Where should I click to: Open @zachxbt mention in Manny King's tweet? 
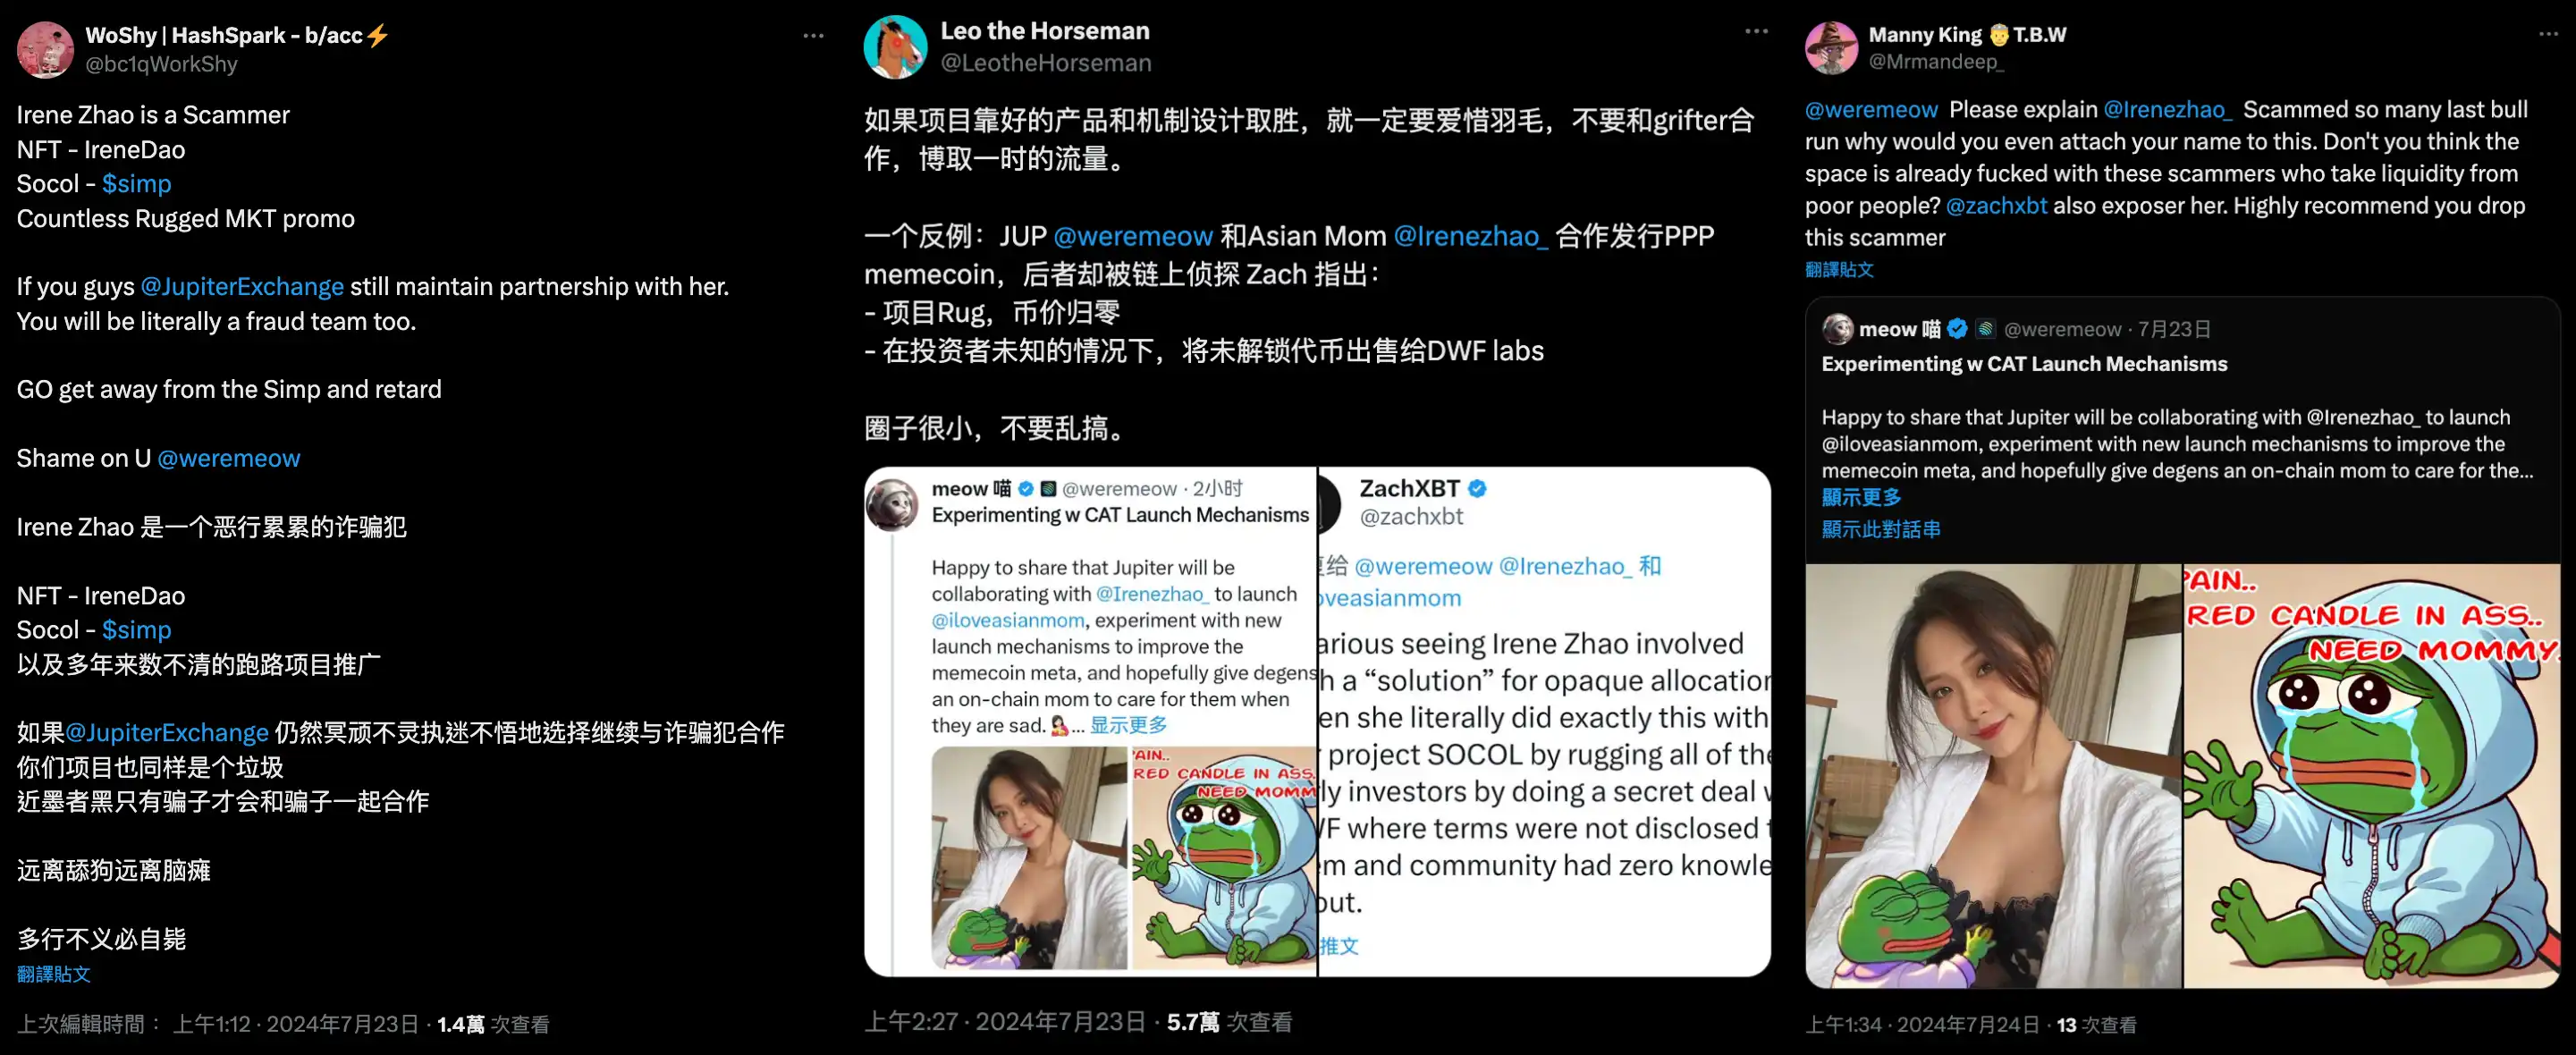click(1996, 206)
